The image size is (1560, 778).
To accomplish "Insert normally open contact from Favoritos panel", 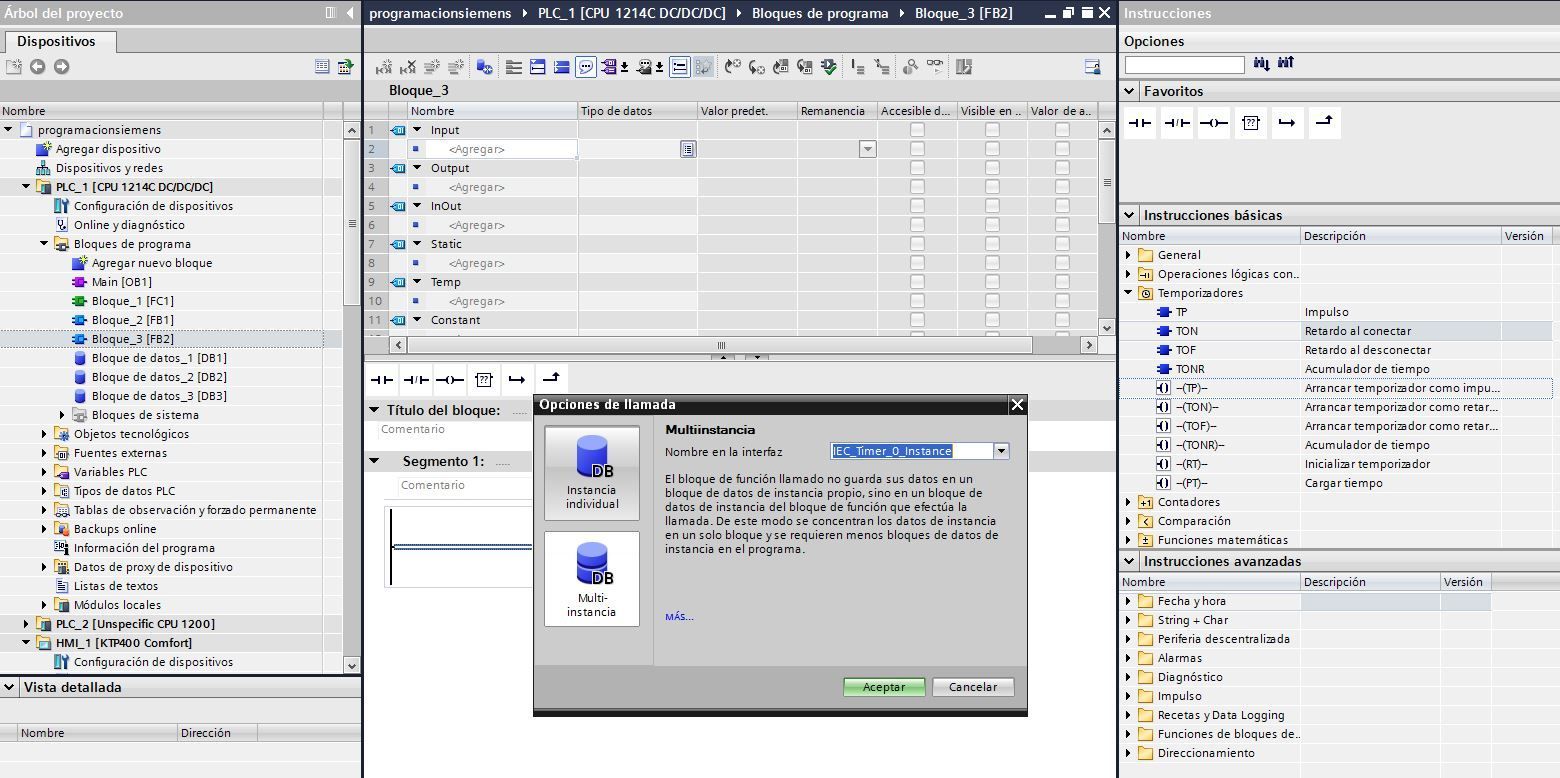I will pyautogui.click(x=1140, y=123).
